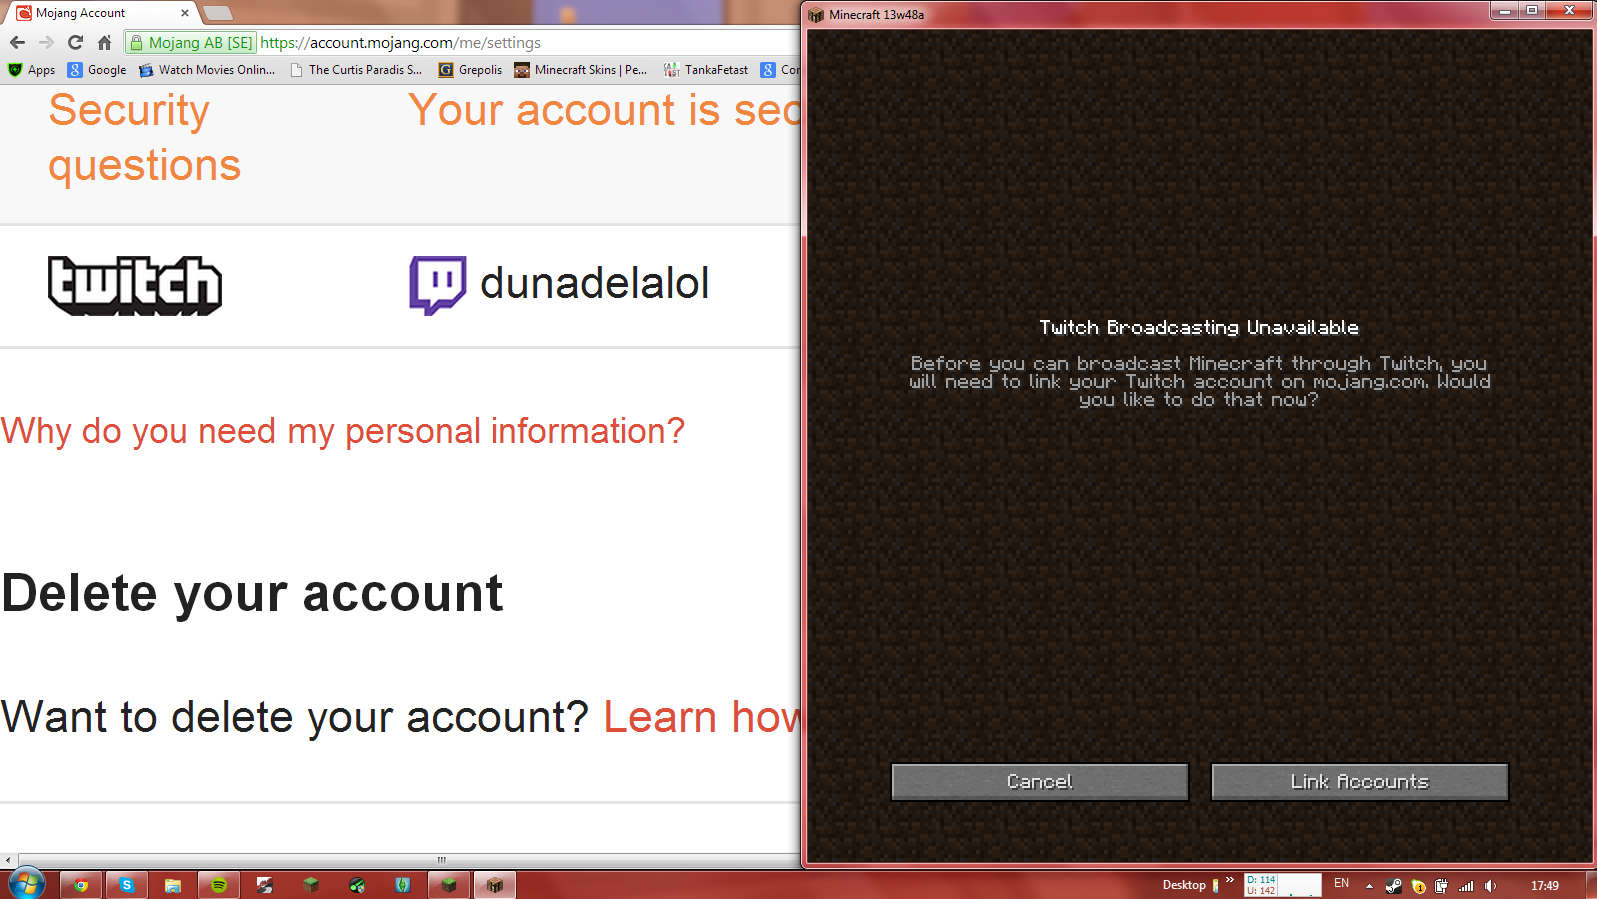Open Skype from the taskbar
Image resolution: width=1597 pixels, height=899 pixels.
coord(127,885)
